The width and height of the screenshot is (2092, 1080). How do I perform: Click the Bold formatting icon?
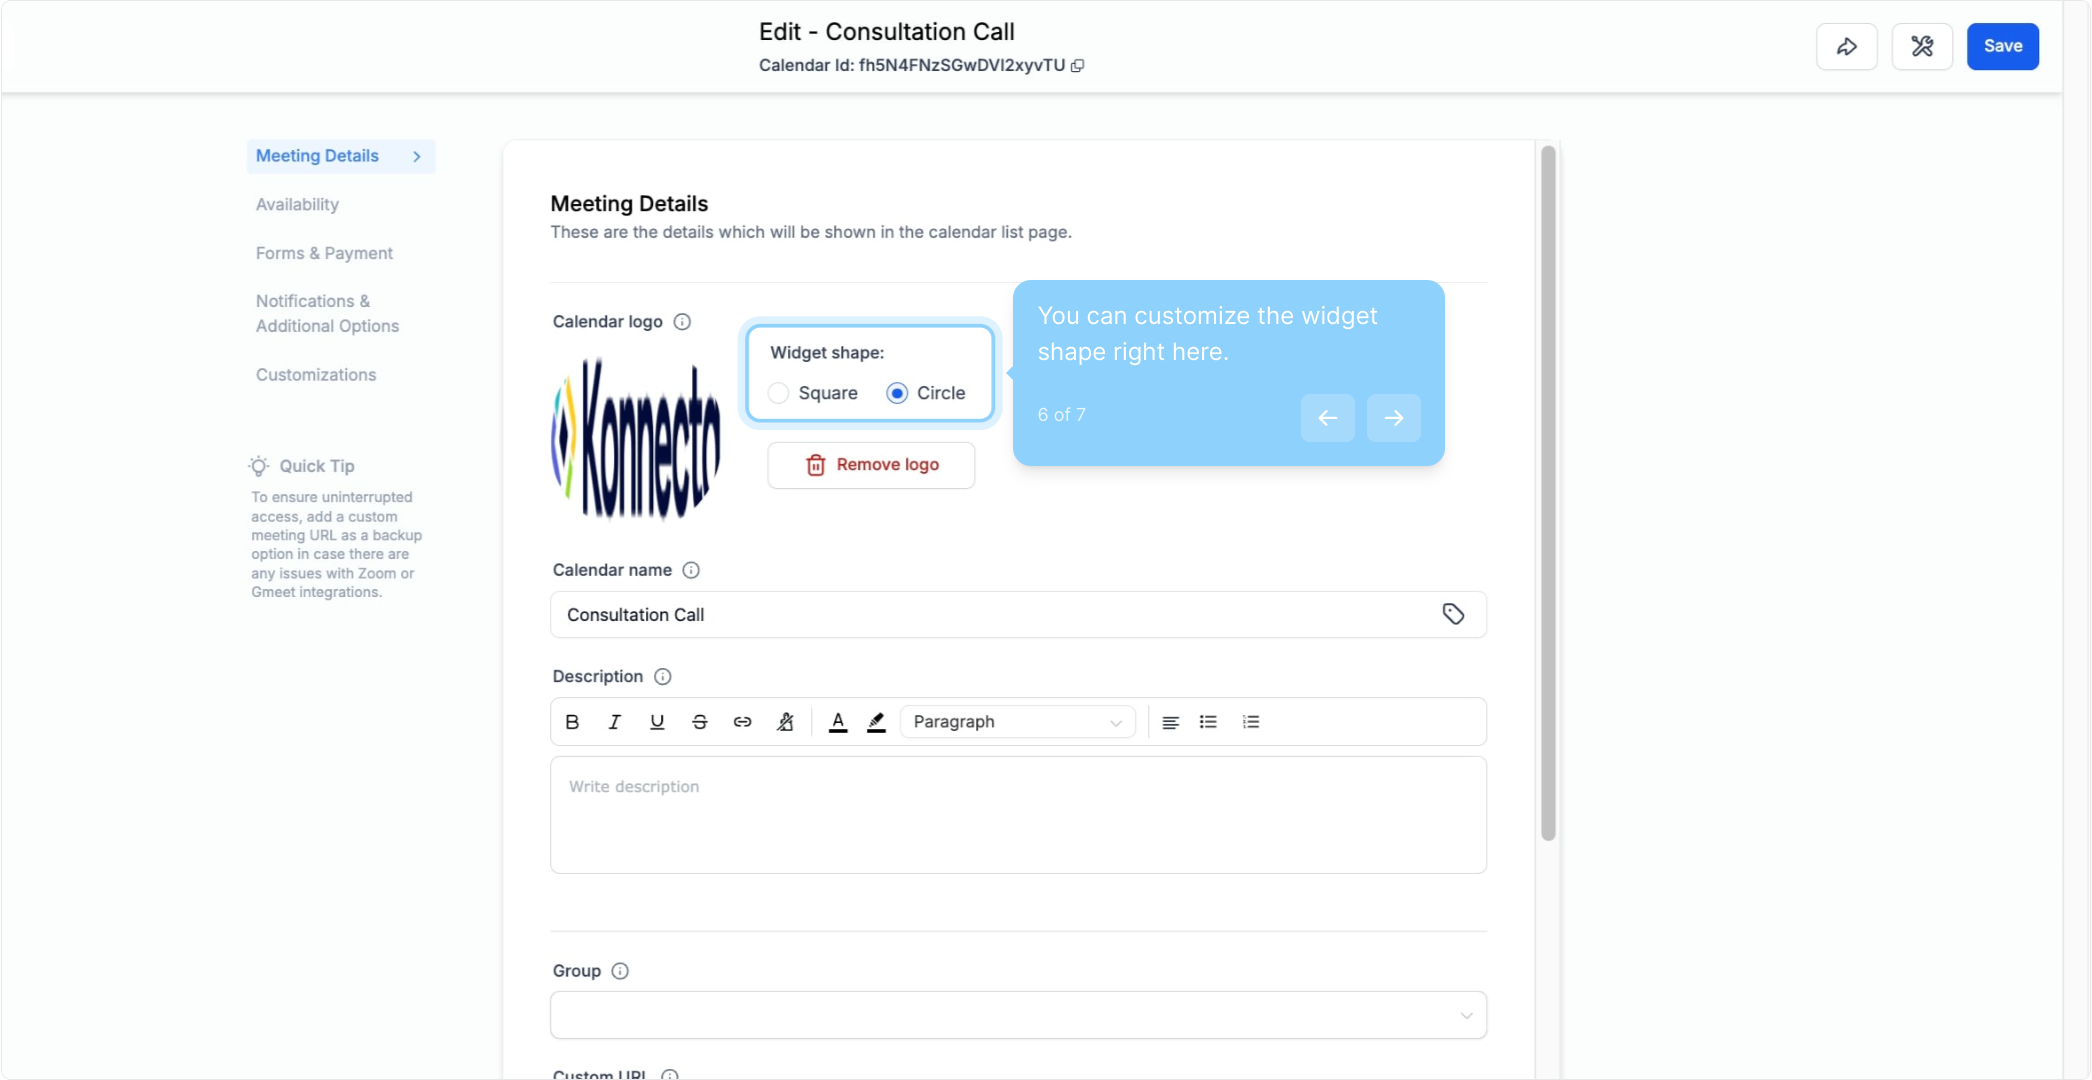572,722
